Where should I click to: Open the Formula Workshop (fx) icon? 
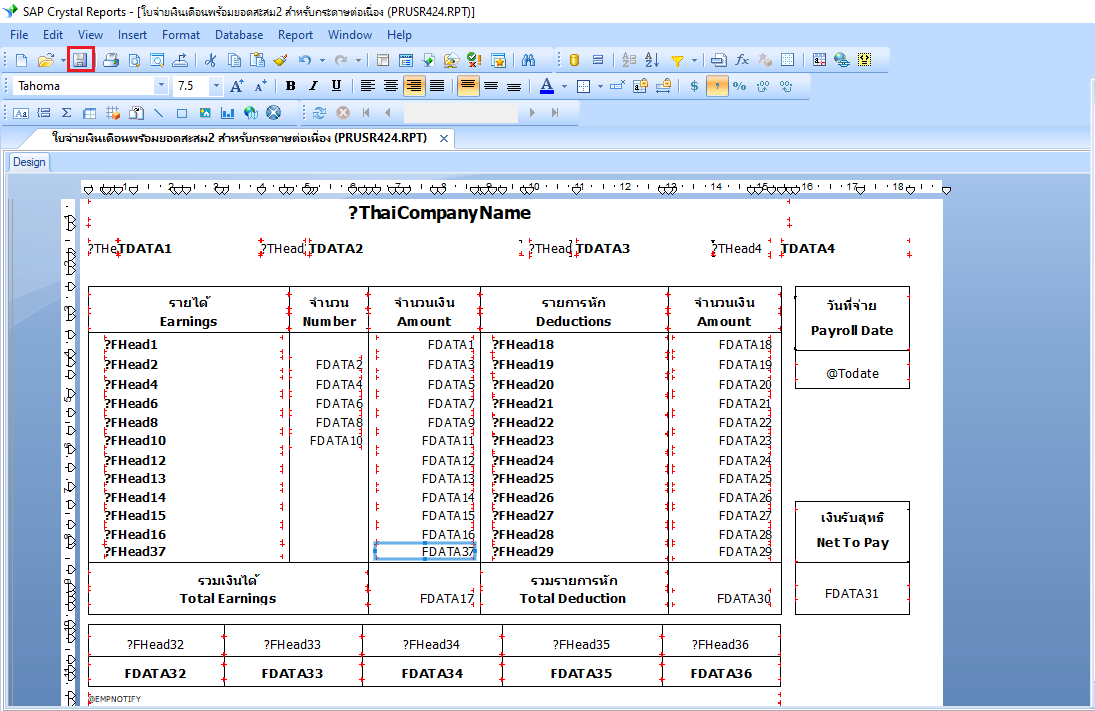point(742,60)
